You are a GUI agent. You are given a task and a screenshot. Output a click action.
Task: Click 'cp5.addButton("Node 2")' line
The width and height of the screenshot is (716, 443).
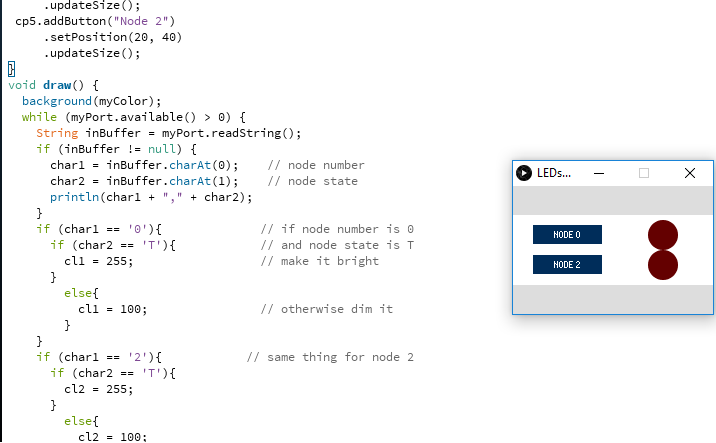pos(95,21)
